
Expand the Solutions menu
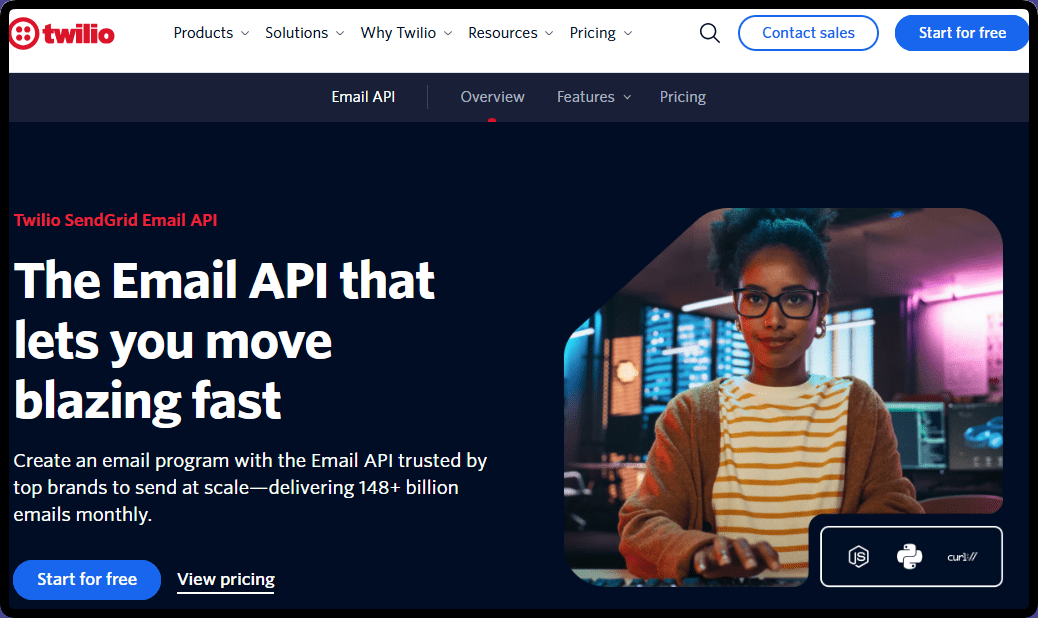click(305, 33)
